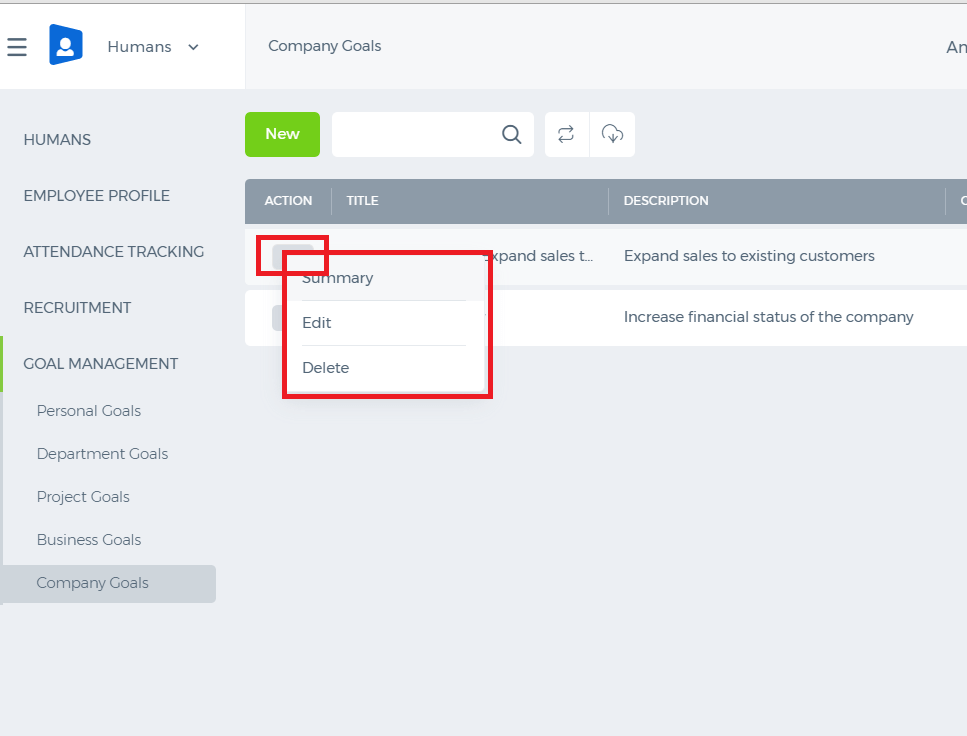Choose Summary from the action menu
The height and width of the screenshot is (736, 967).
coord(337,278)
